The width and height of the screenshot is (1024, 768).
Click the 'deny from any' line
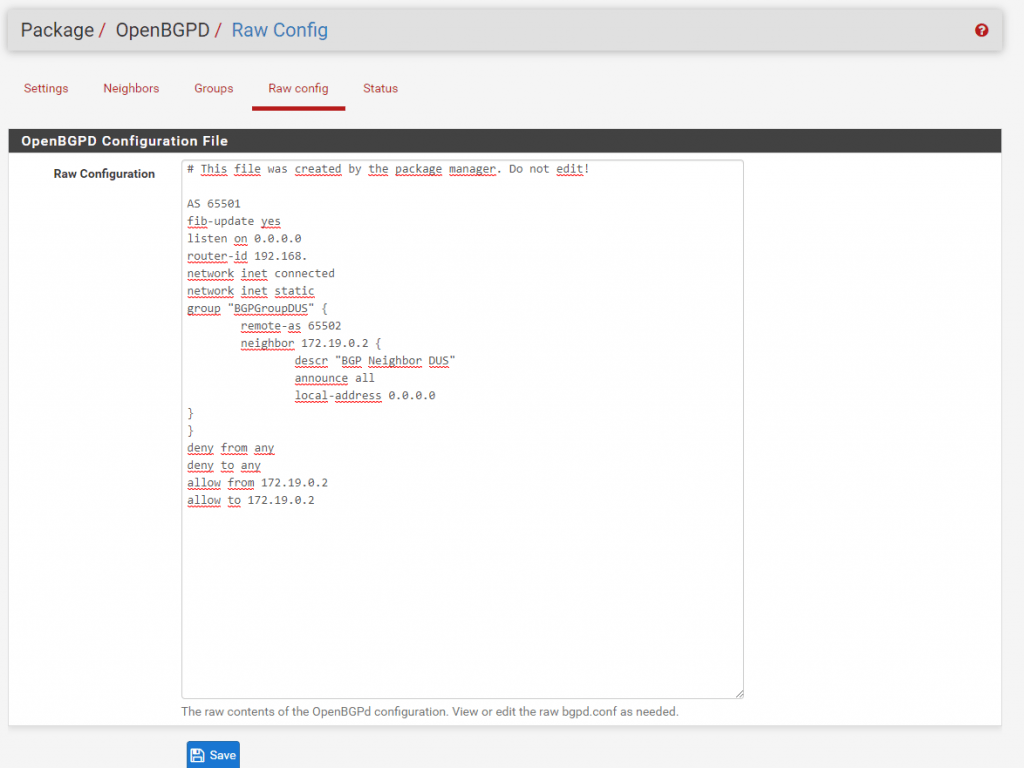pos(231,448)
